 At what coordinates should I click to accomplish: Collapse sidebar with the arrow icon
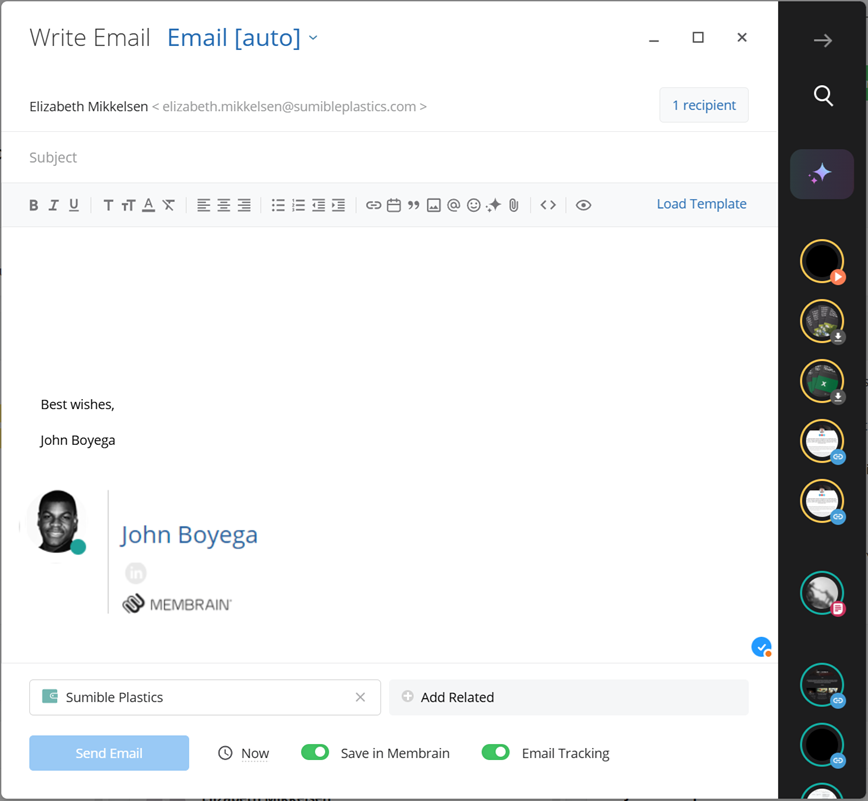click(823, 40)
